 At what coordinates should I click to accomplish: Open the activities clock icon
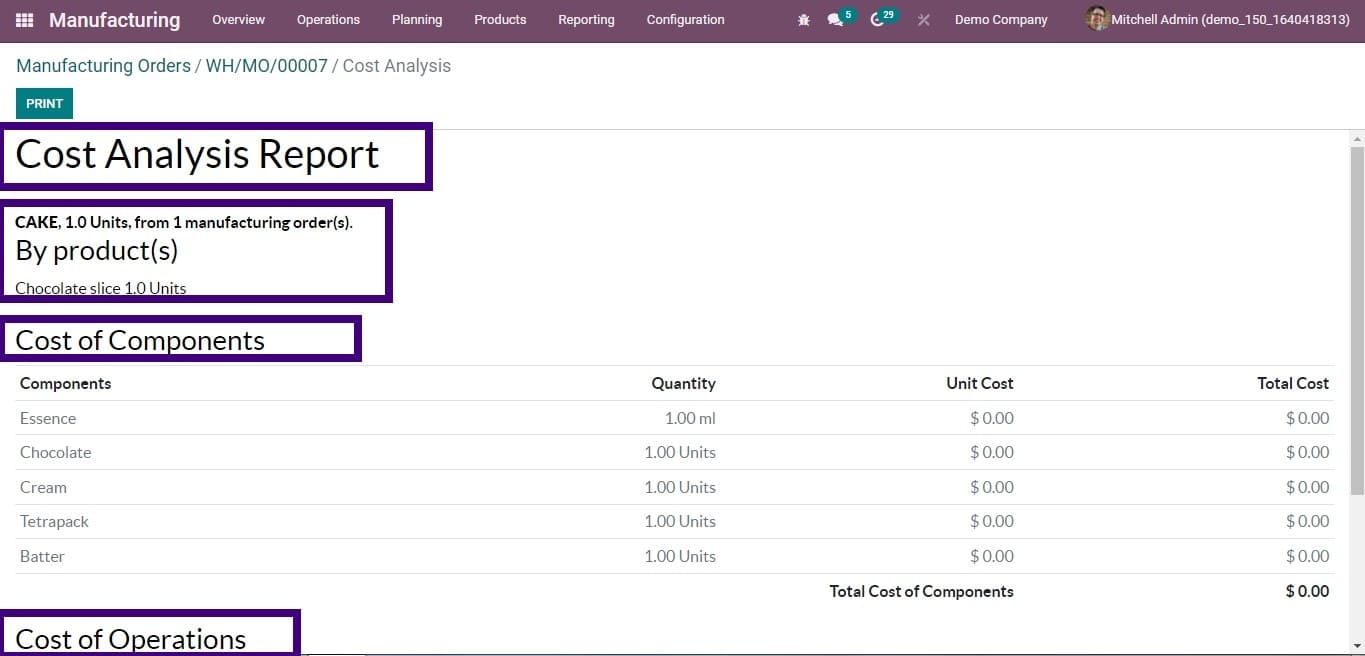(877, 20)
